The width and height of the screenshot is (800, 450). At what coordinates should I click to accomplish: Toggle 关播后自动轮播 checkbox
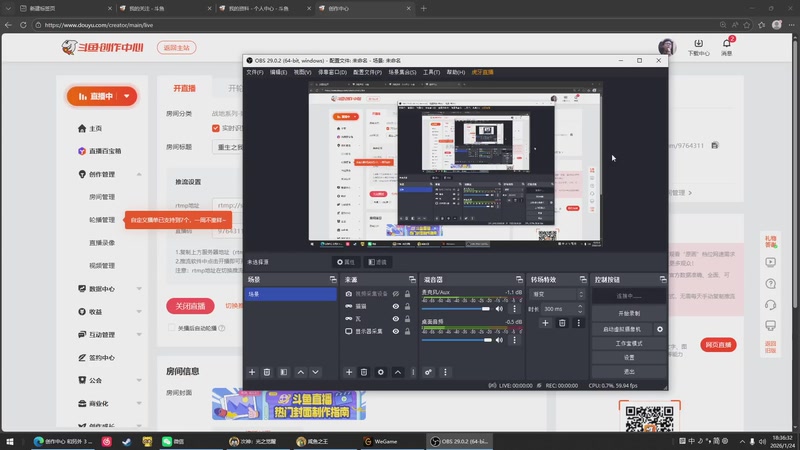coord(171,328)
